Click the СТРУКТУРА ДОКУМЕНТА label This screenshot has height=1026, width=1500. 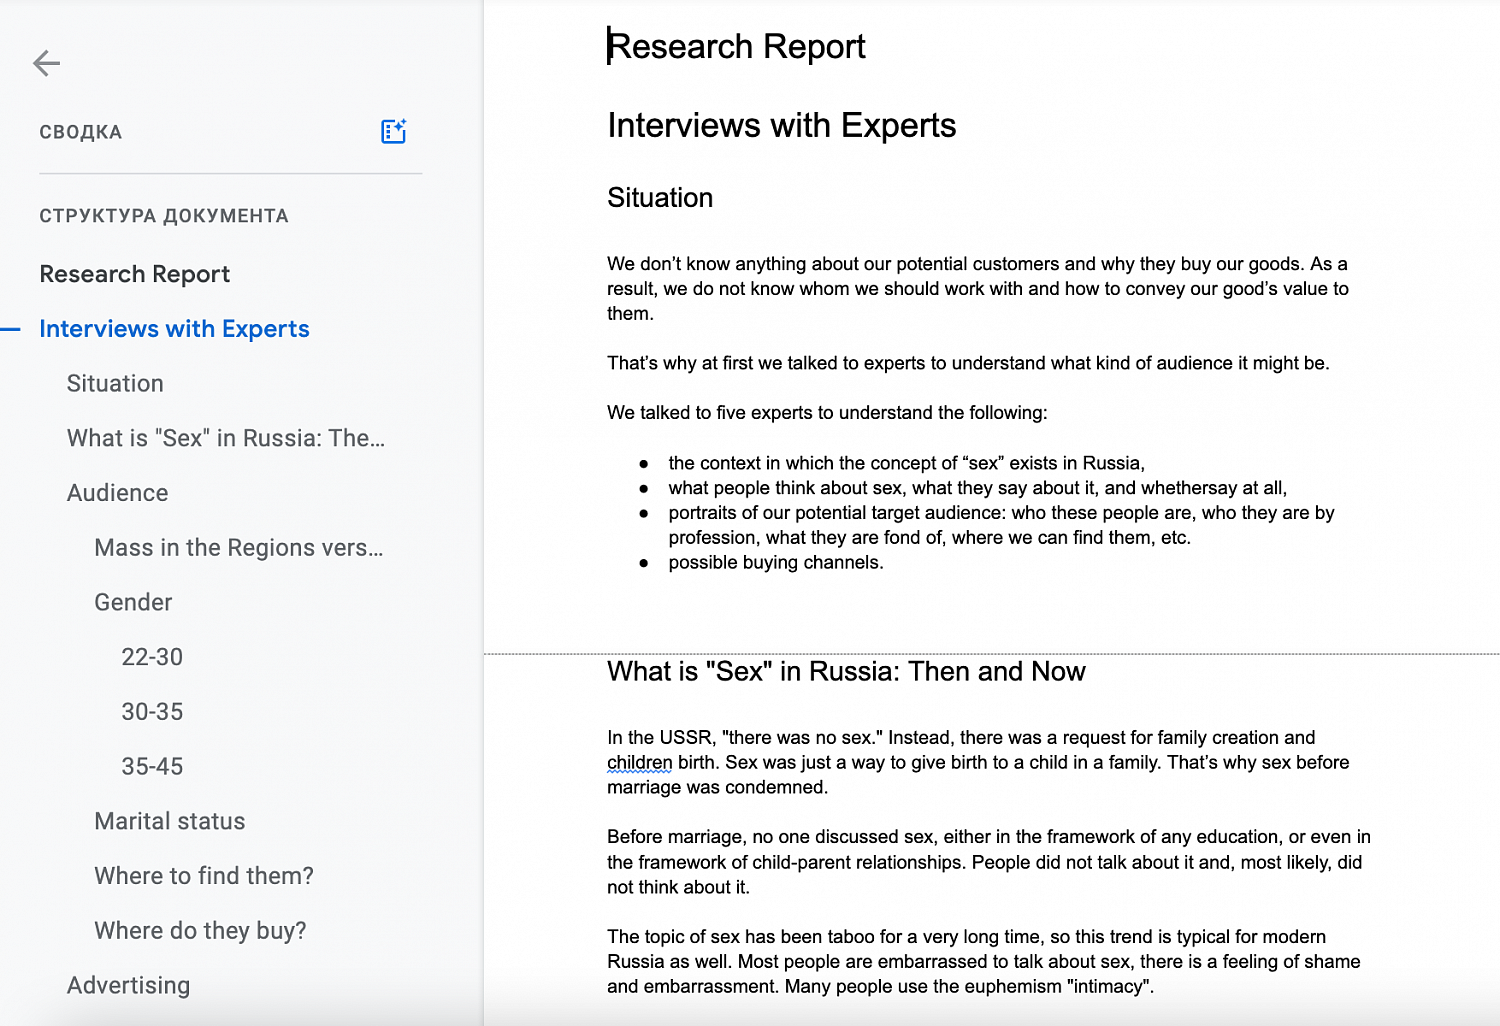pos(164,216)
